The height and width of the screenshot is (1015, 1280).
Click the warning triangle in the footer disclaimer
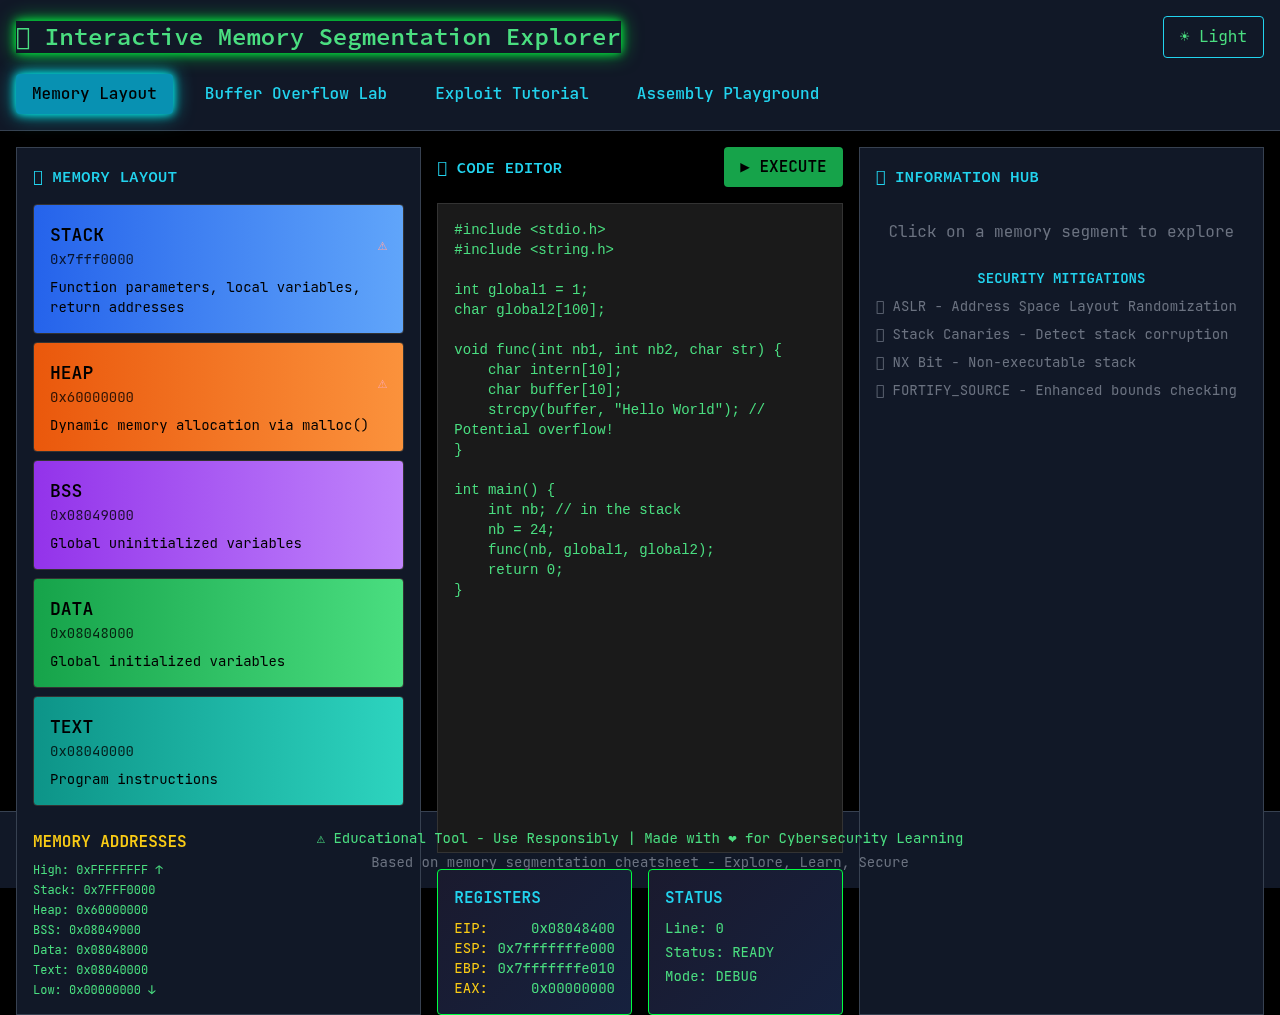tap(320, 838)
